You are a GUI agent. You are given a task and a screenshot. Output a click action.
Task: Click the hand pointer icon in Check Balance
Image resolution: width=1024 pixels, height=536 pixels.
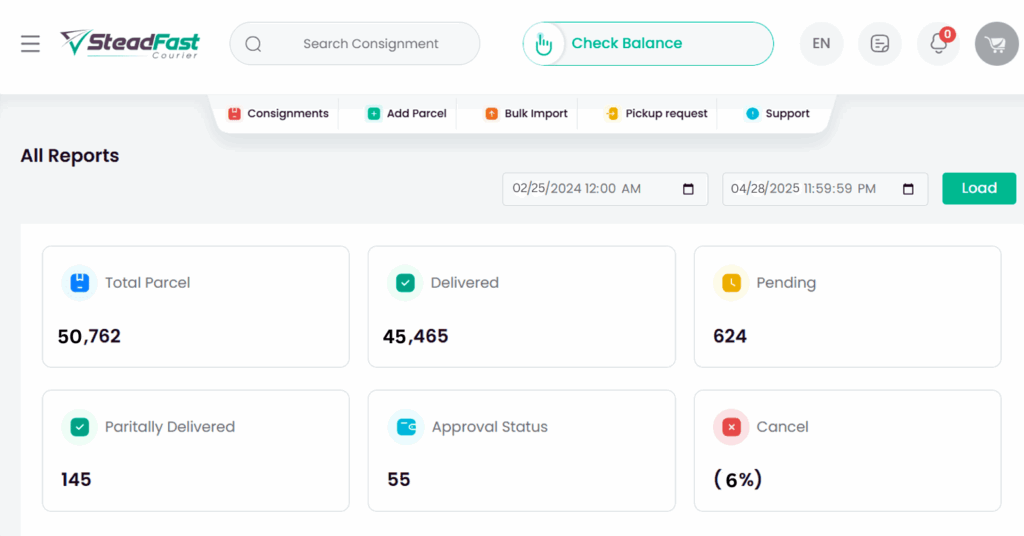(x=543, y=44)
